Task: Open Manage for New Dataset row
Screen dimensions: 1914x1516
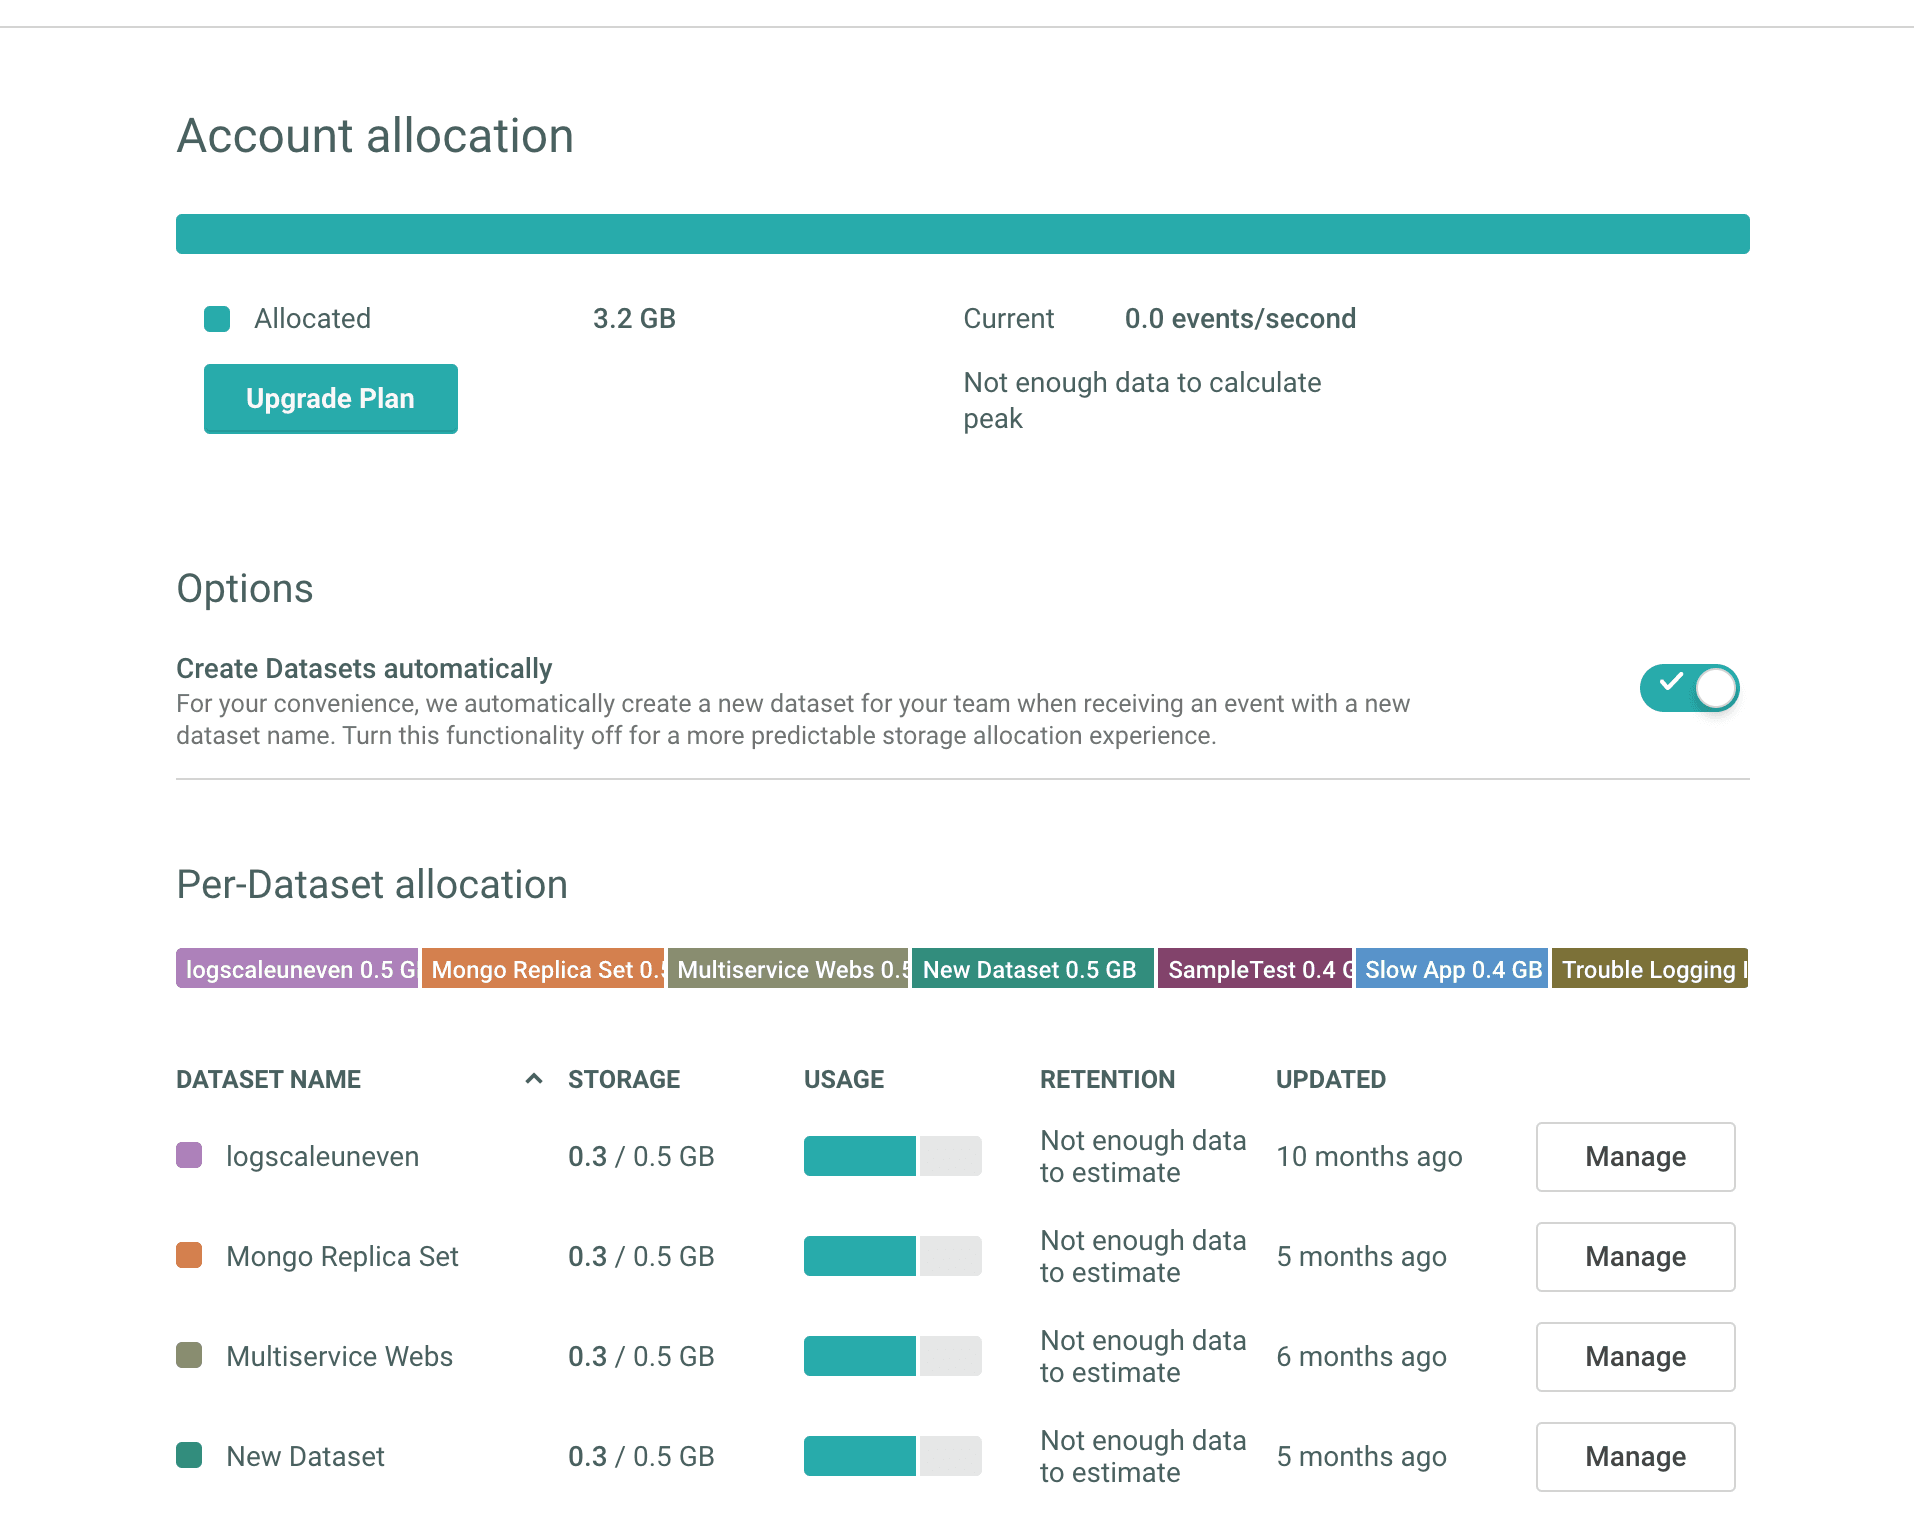Action: pos(1635,1457)
